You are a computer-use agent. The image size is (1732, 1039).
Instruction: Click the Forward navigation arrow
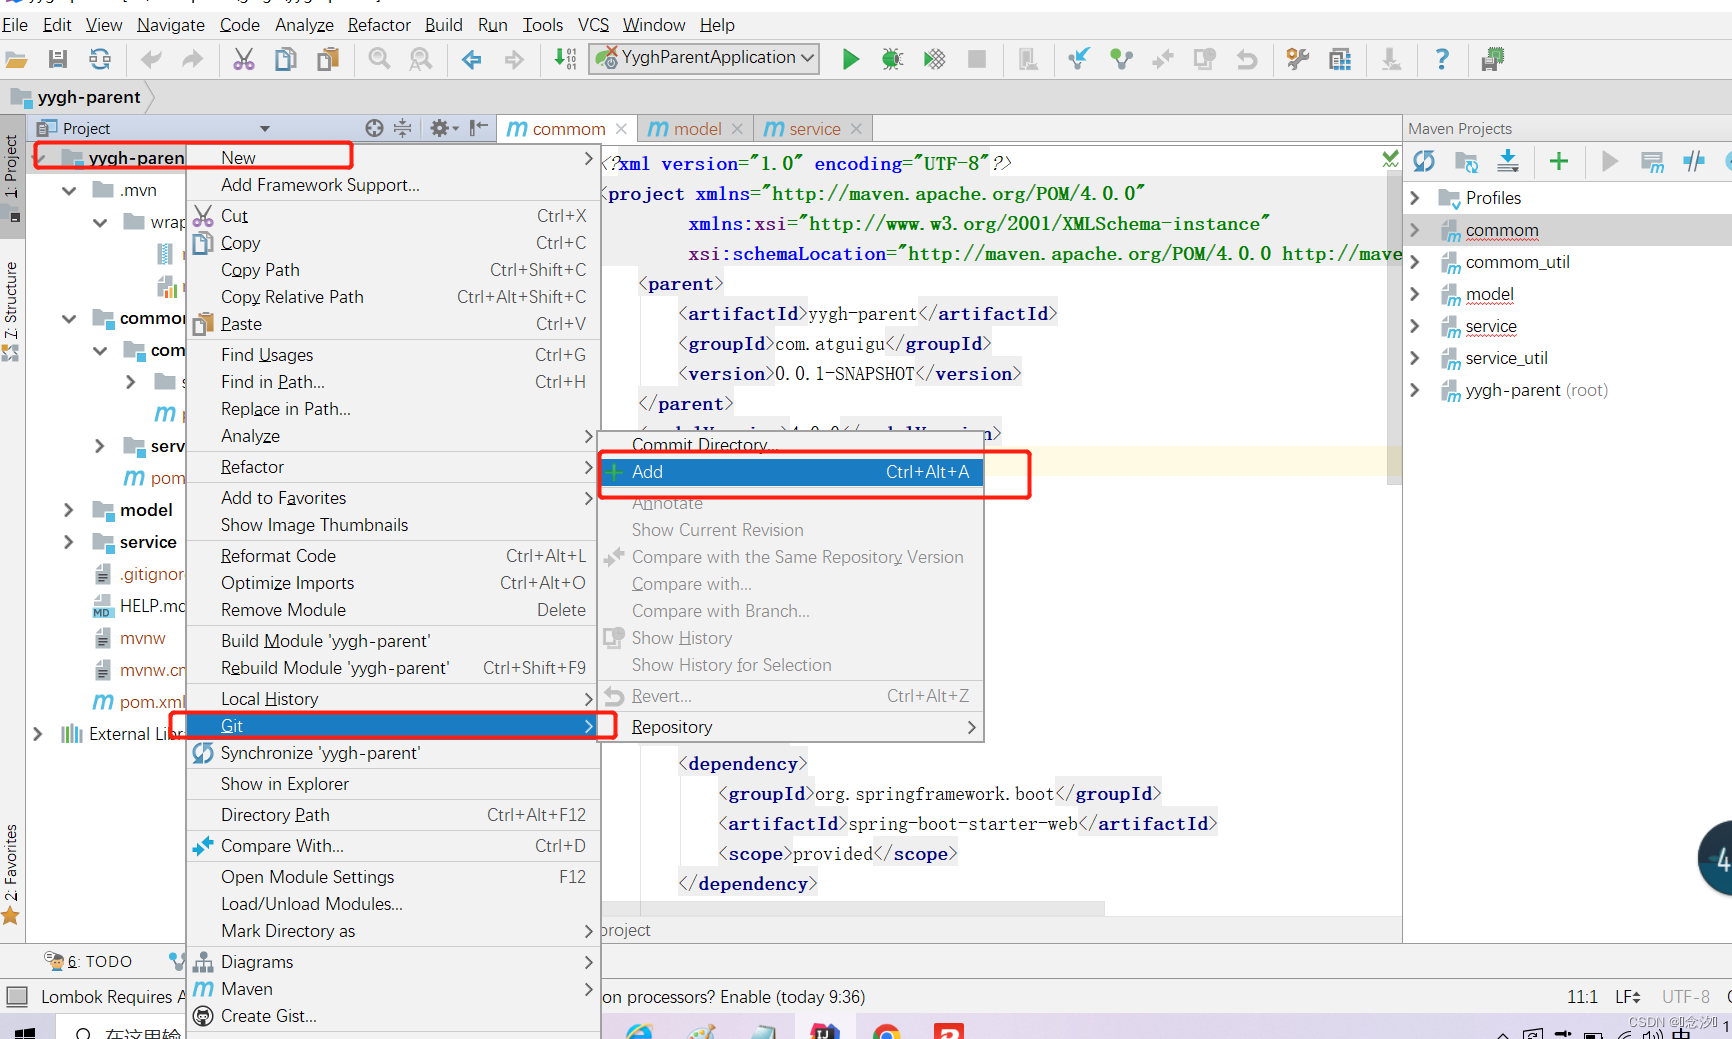tap(514, 60)
